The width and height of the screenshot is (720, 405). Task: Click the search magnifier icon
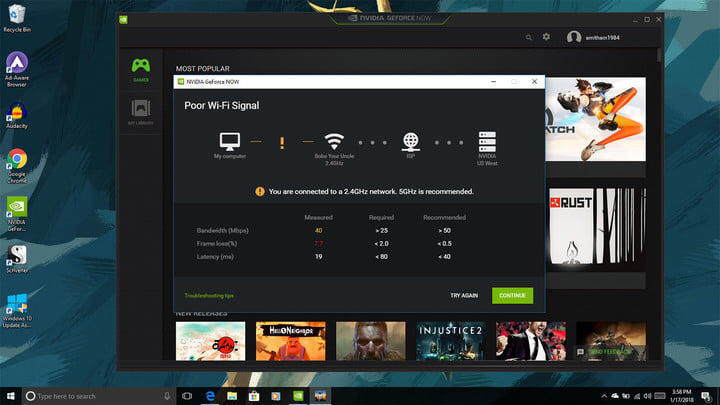[529, 38]
